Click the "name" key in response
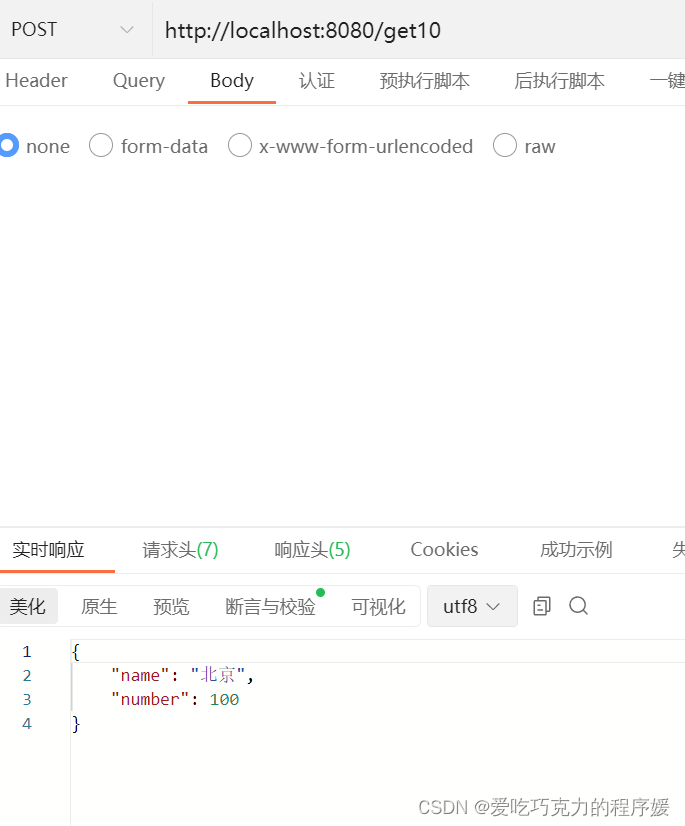This screenshot has width=685, height=826. coord(140,675)
